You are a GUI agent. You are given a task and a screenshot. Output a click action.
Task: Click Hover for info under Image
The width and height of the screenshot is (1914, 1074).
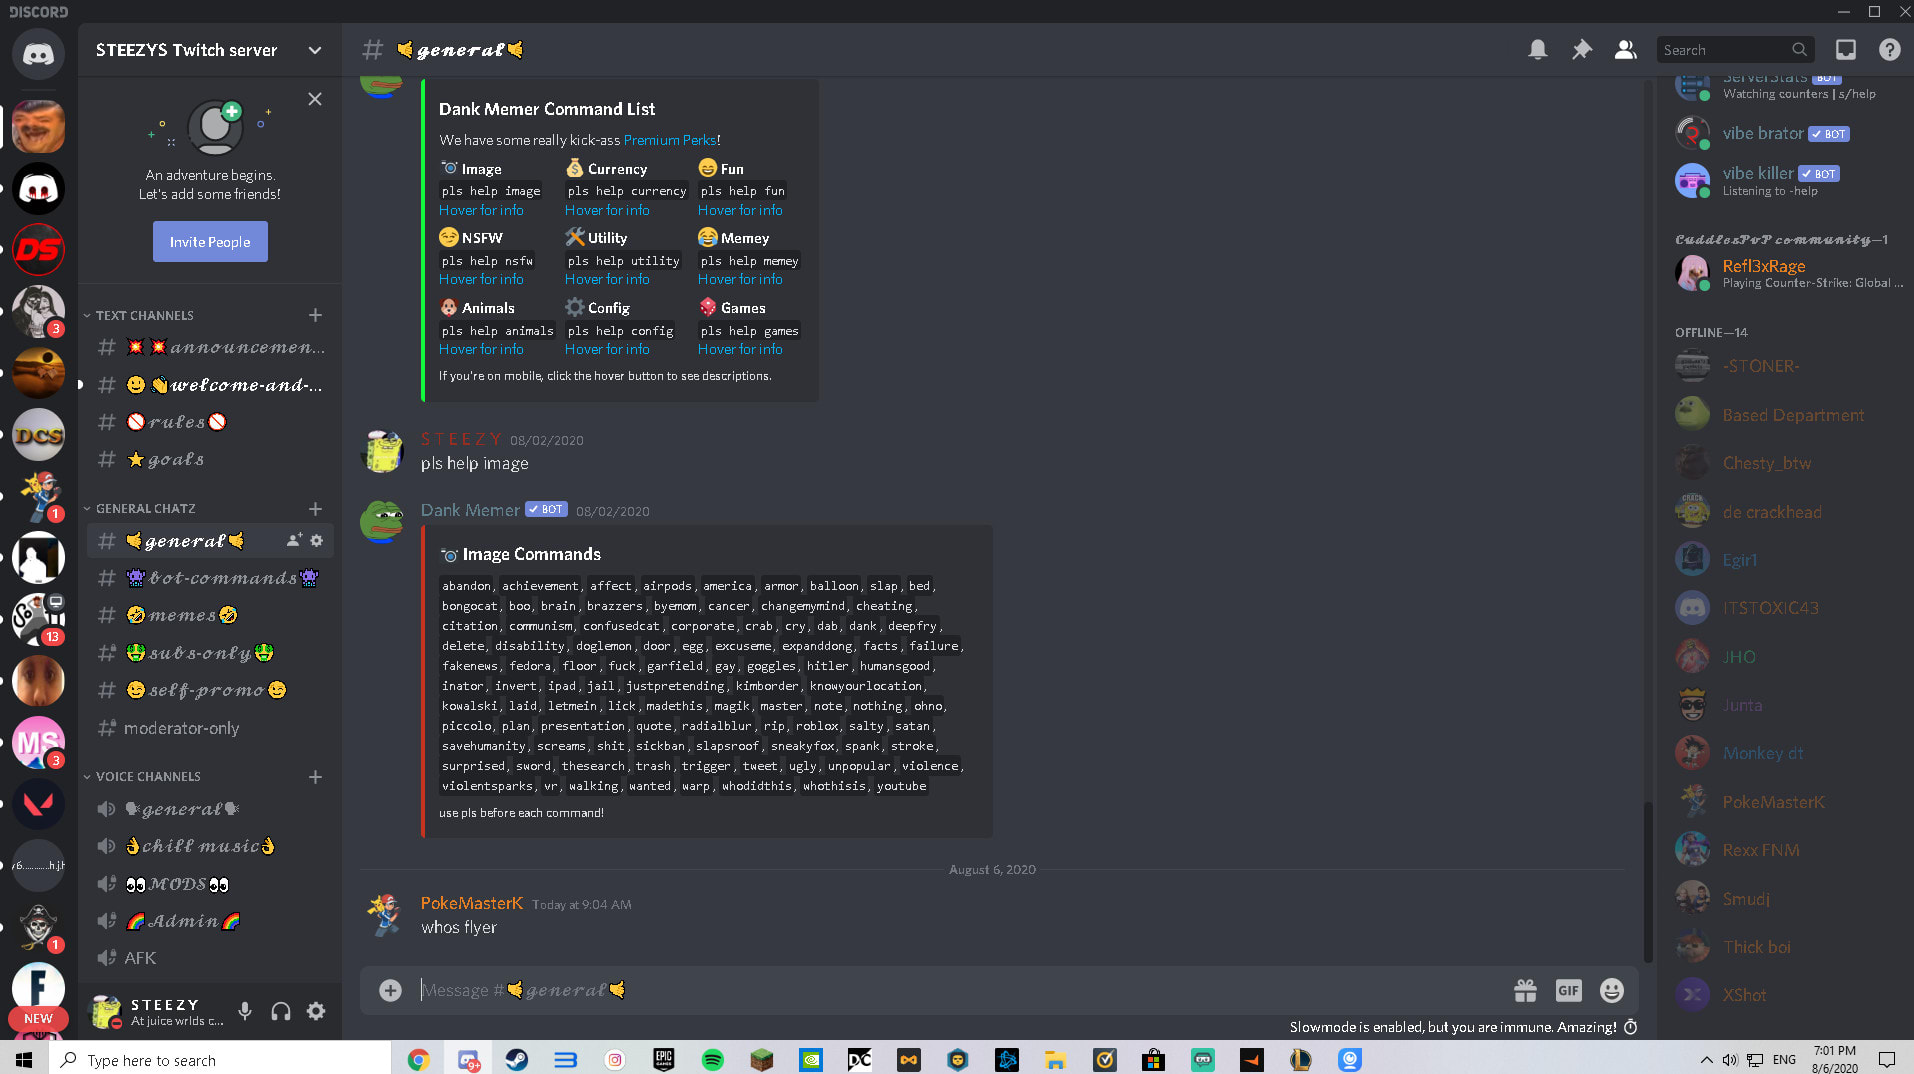coord(481,210)
